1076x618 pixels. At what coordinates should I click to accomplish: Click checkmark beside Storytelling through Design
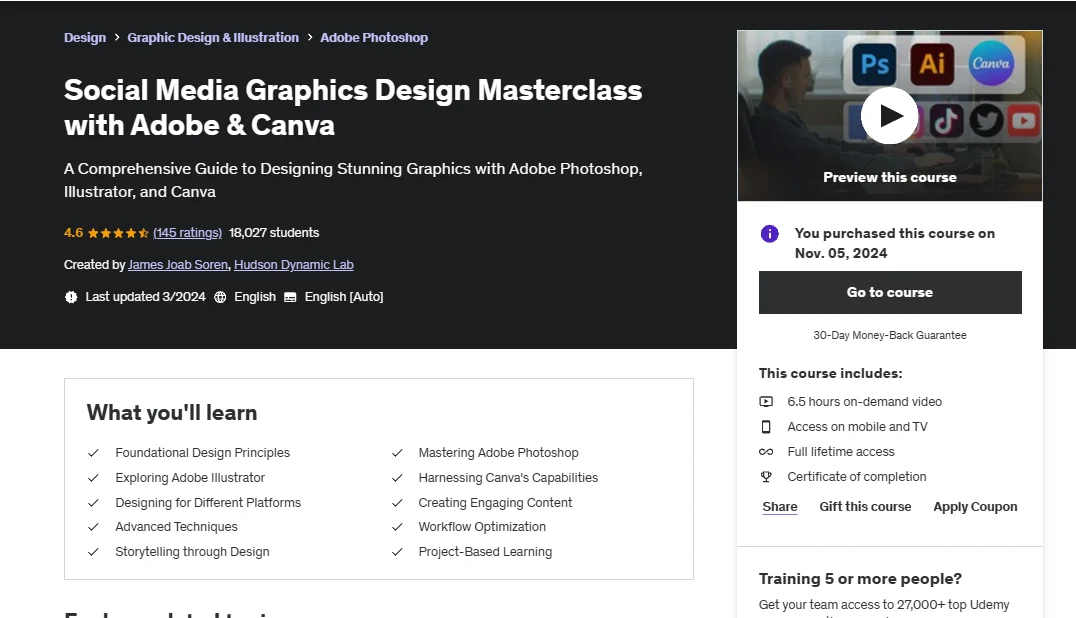click(x=93, y=551)
